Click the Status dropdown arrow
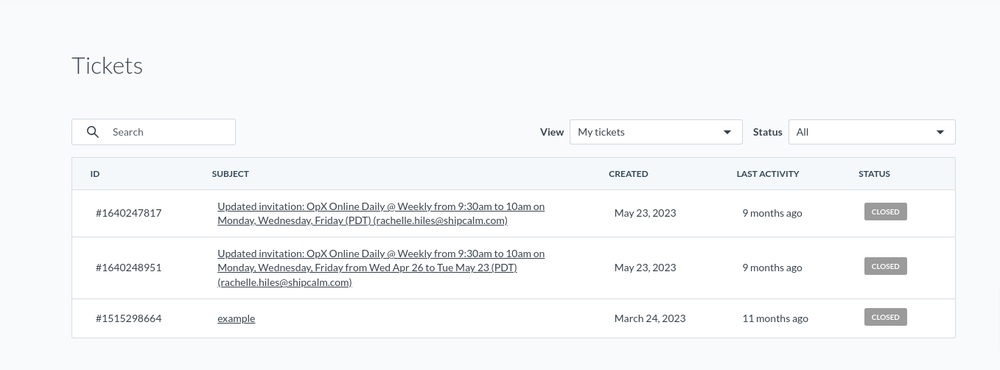 click(939, 132)
